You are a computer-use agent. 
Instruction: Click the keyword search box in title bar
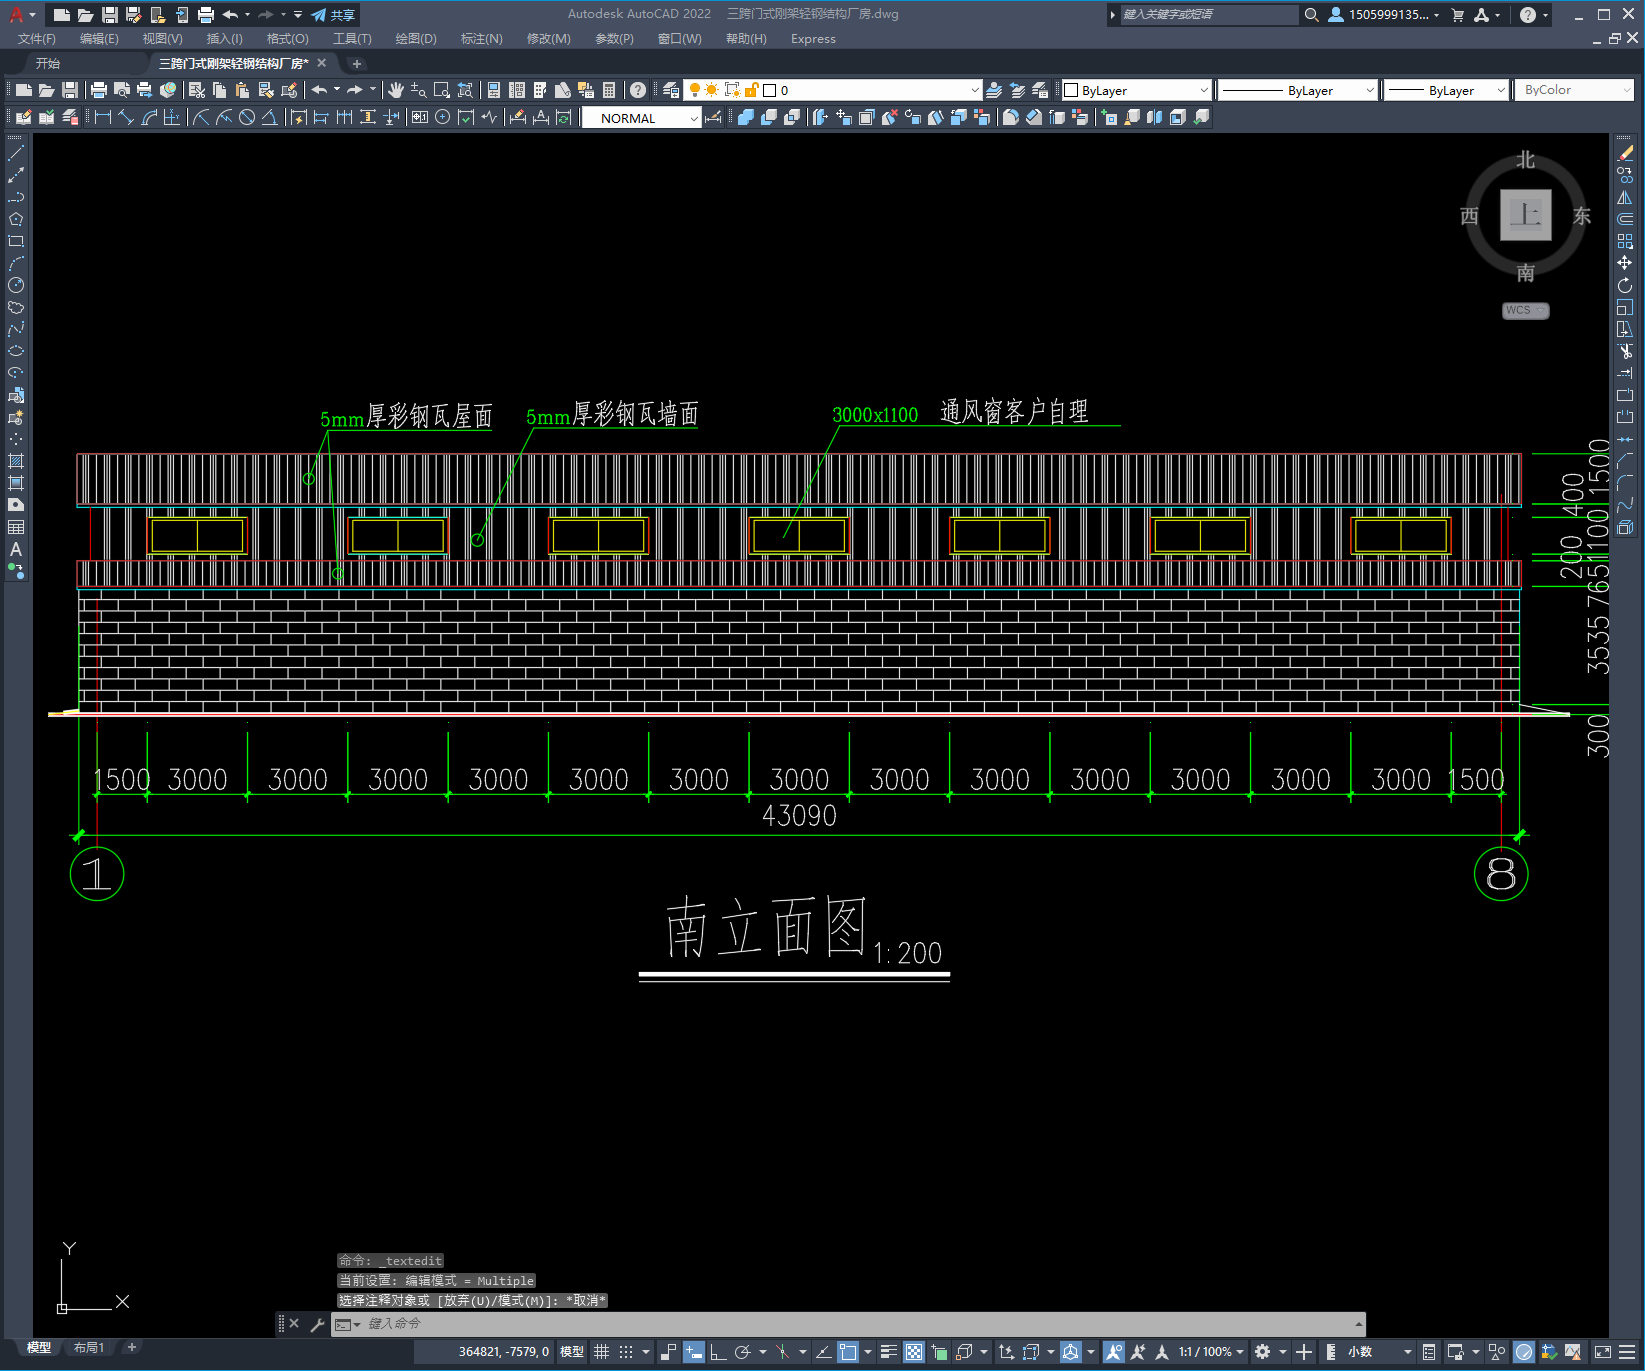pyautogui.click(x=1209, y=14)
